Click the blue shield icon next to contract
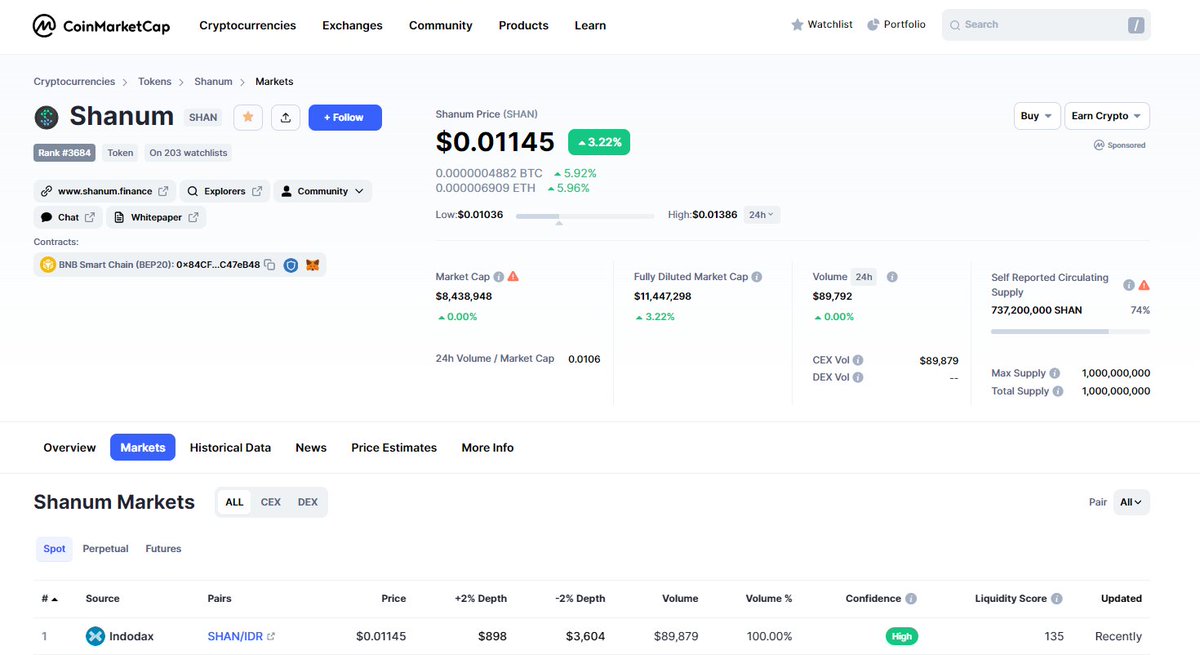The height and width of the screenshot is (655, 1200). (x=291, y=265)
